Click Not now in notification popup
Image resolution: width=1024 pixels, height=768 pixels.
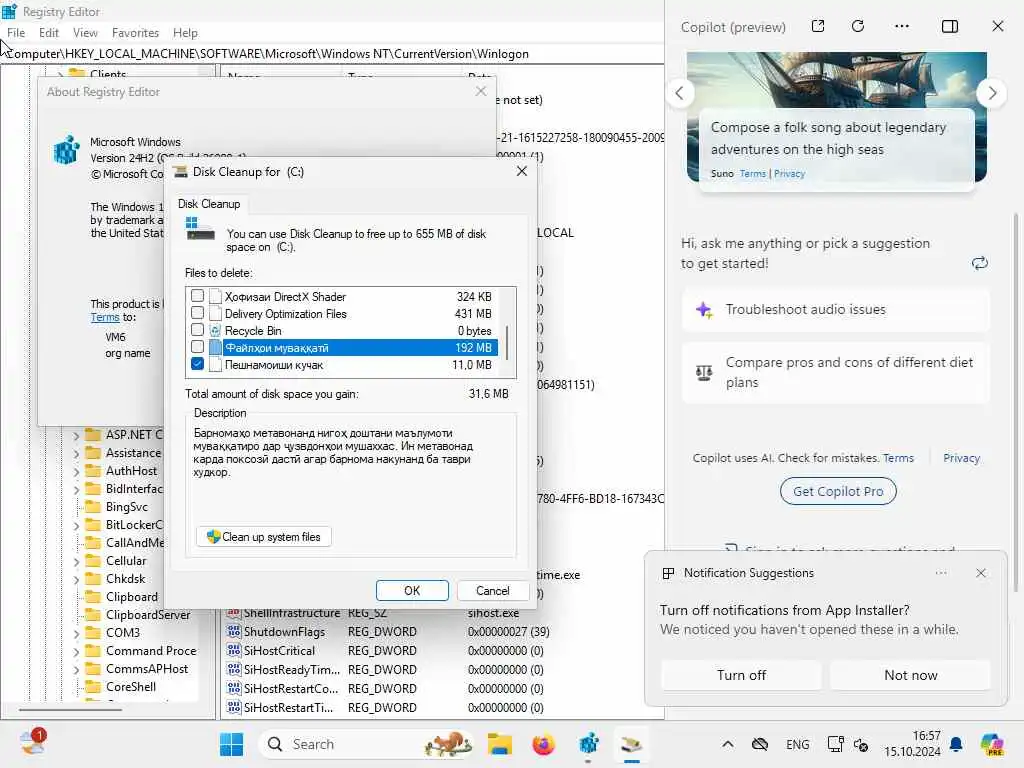click(x=910, y=675)
